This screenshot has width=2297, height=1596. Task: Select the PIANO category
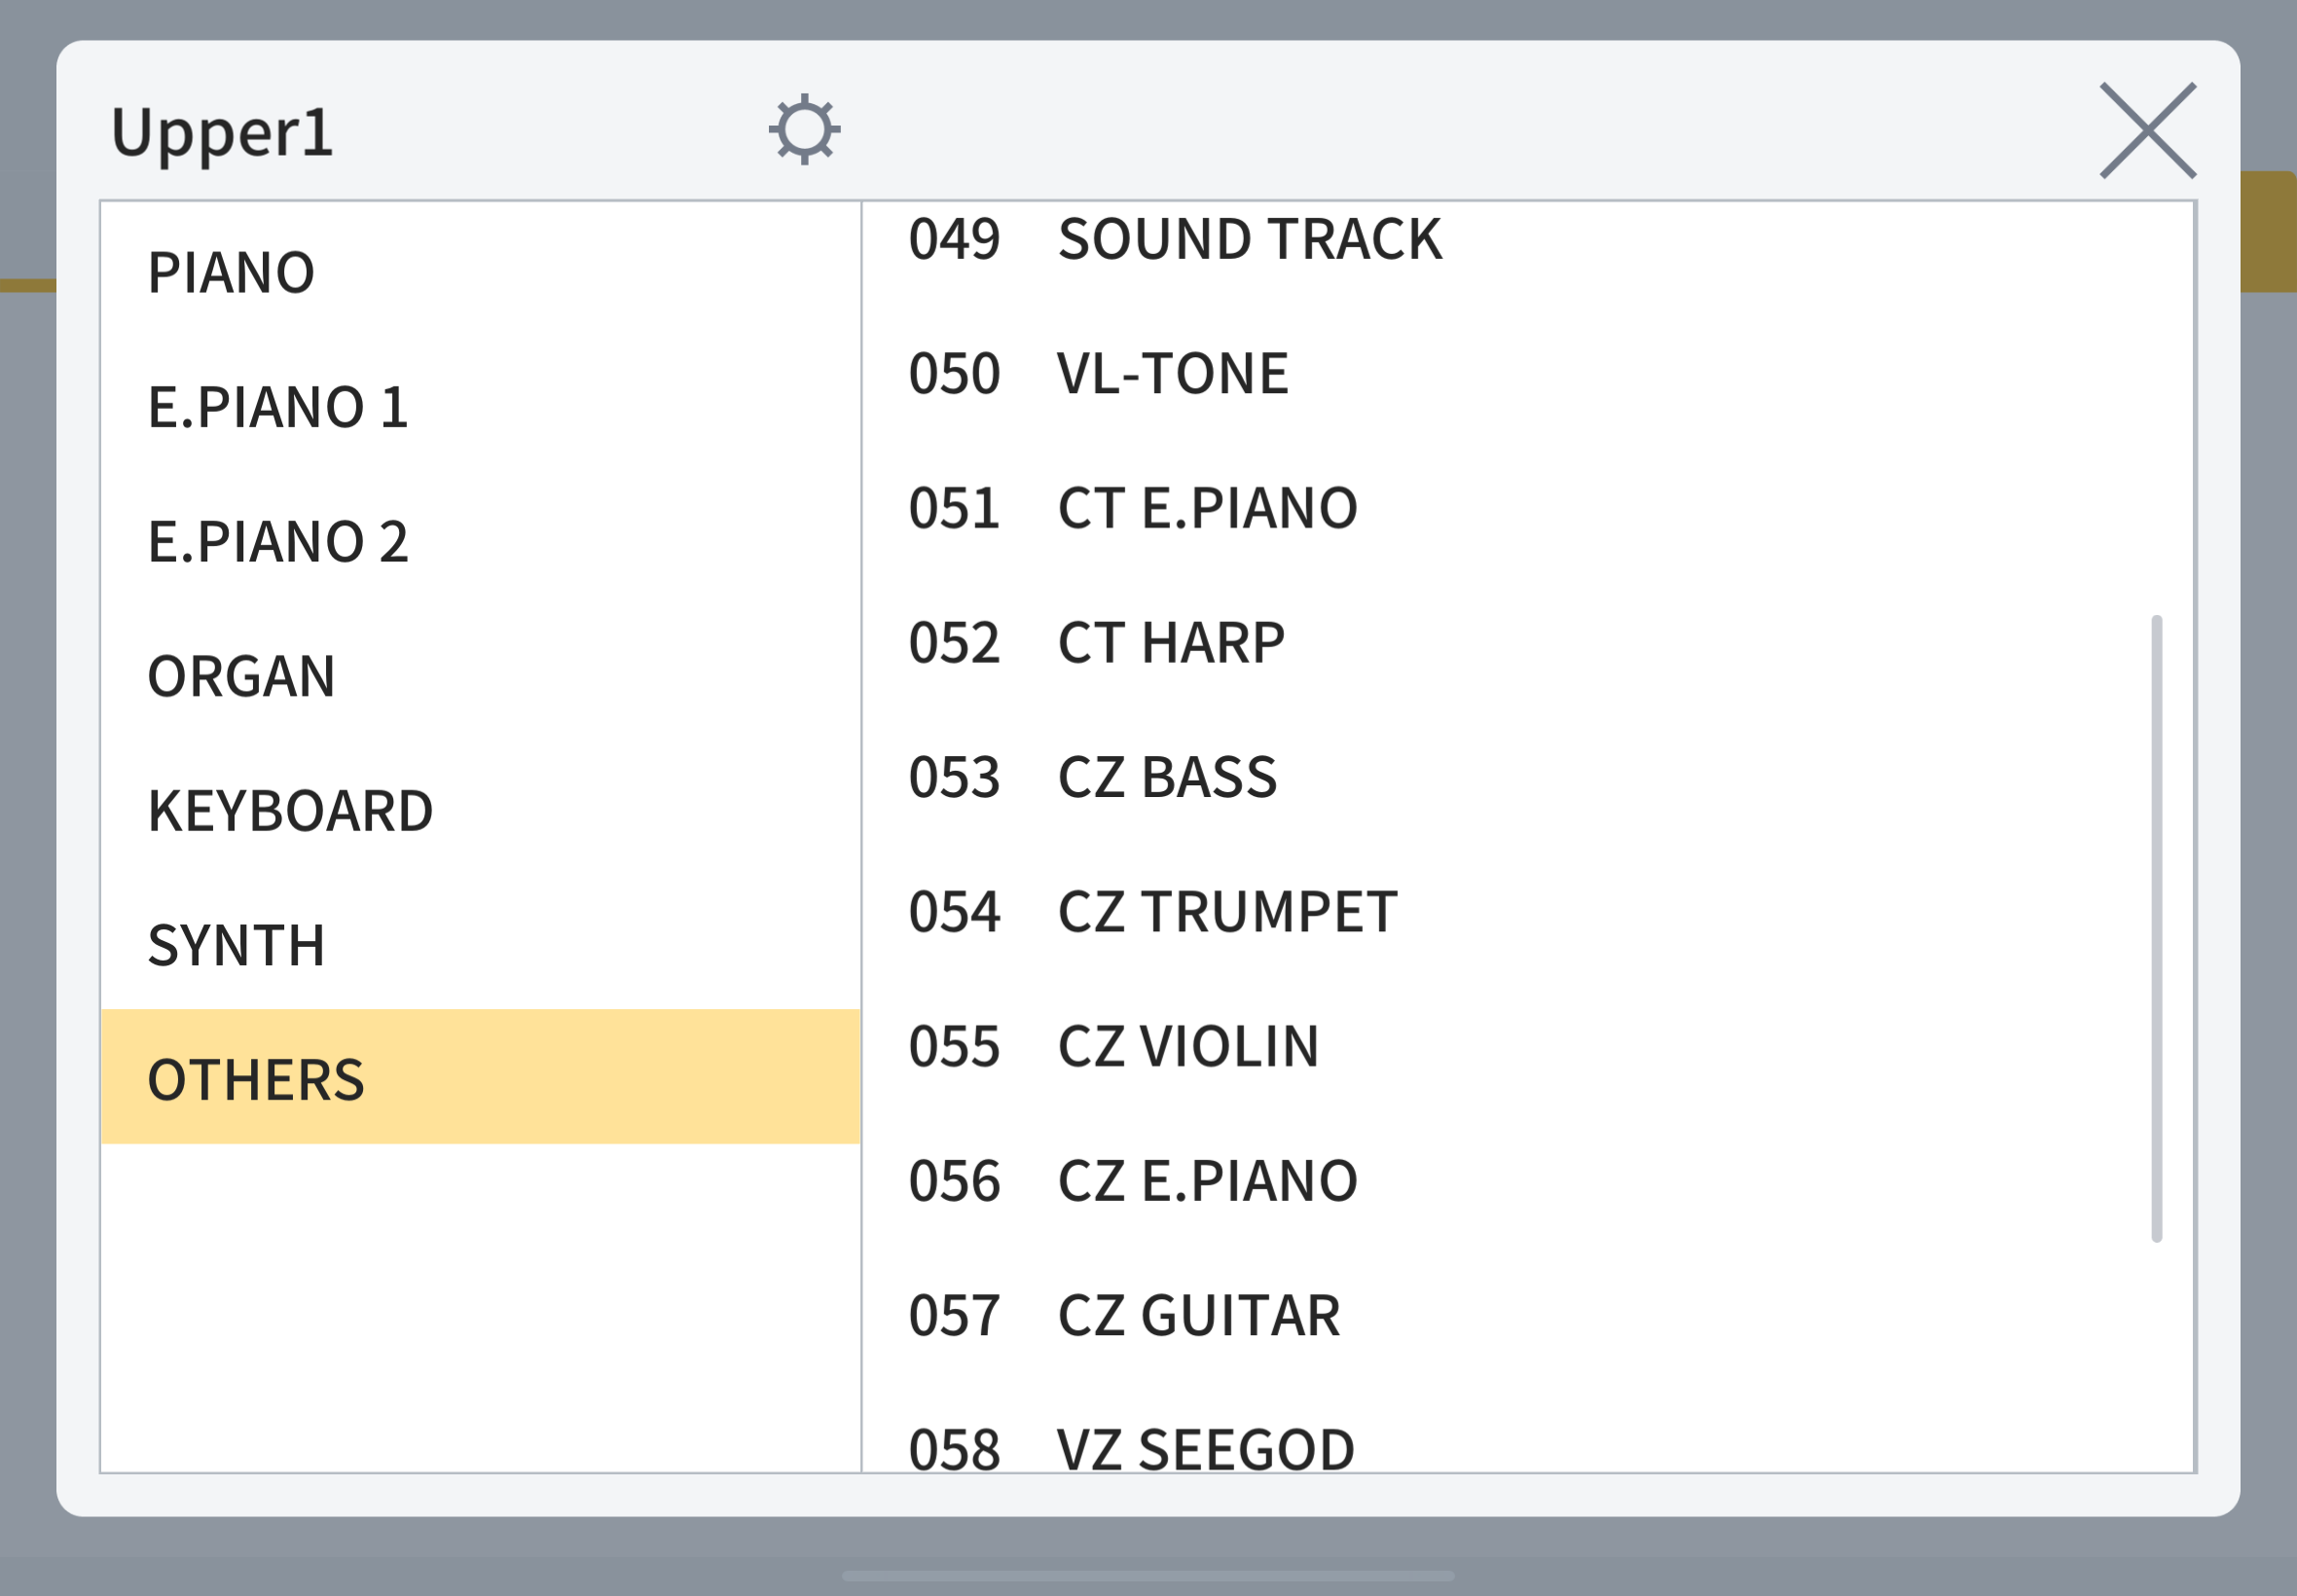tap(480, 272)
